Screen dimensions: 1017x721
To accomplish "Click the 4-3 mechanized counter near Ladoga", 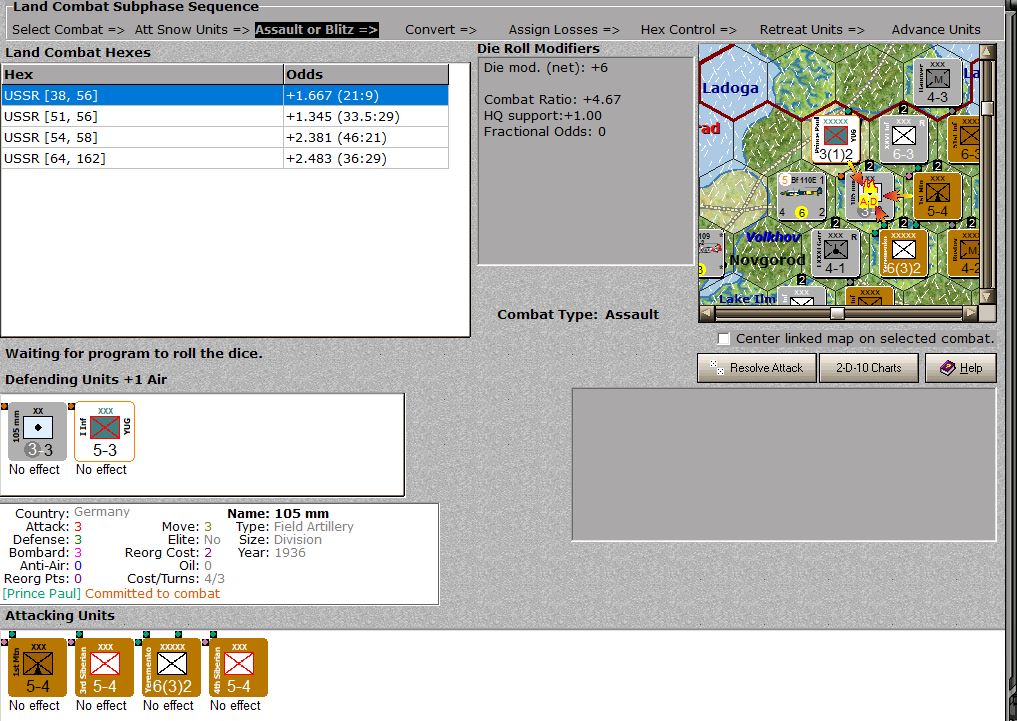I will tap(937, 82).
